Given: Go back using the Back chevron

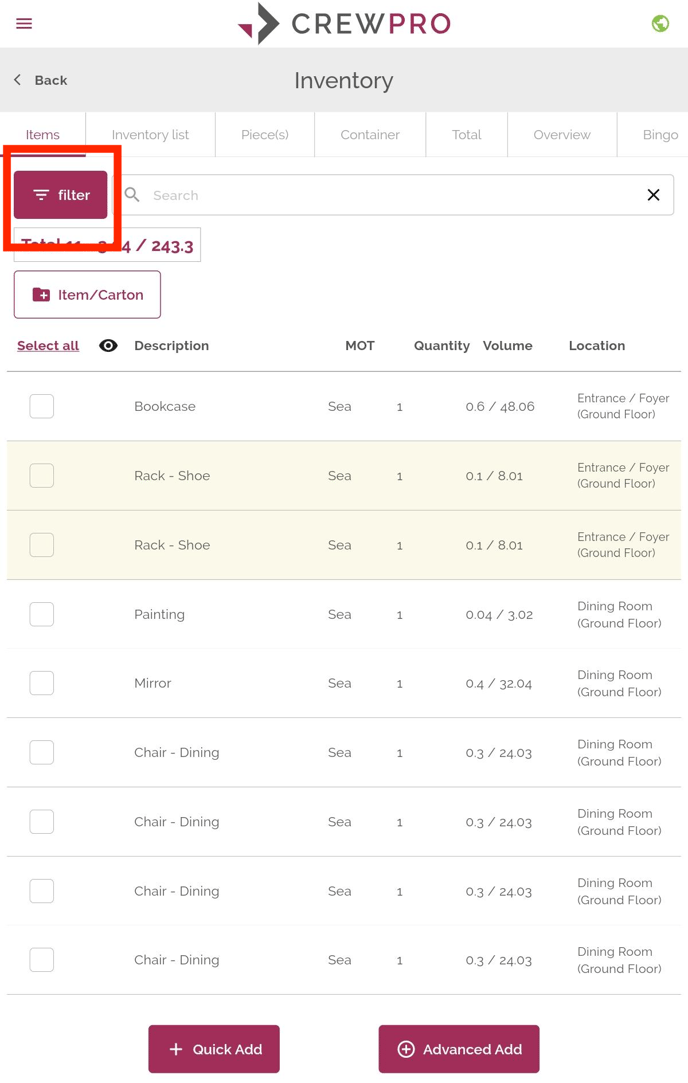Looking at the screenshot, I should tap(18, 80).
